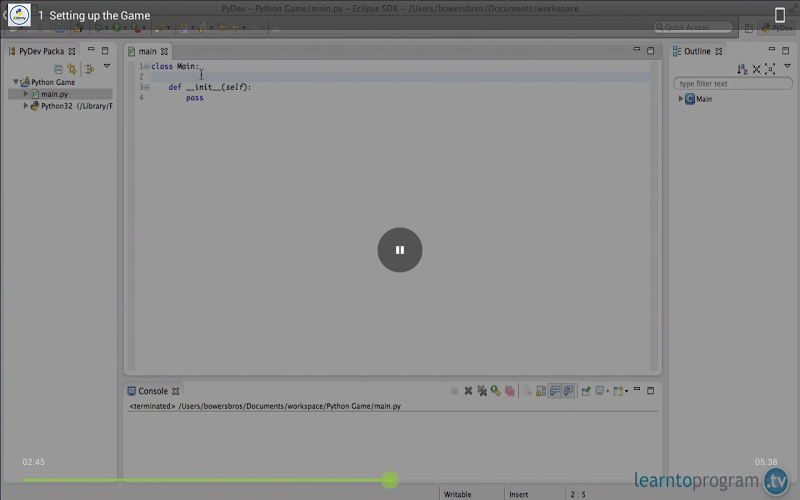The width and height of the screenshot is (800, 500).
Task: Toggle Link with Editor in Package Explorer
Action: coord(72,69)
